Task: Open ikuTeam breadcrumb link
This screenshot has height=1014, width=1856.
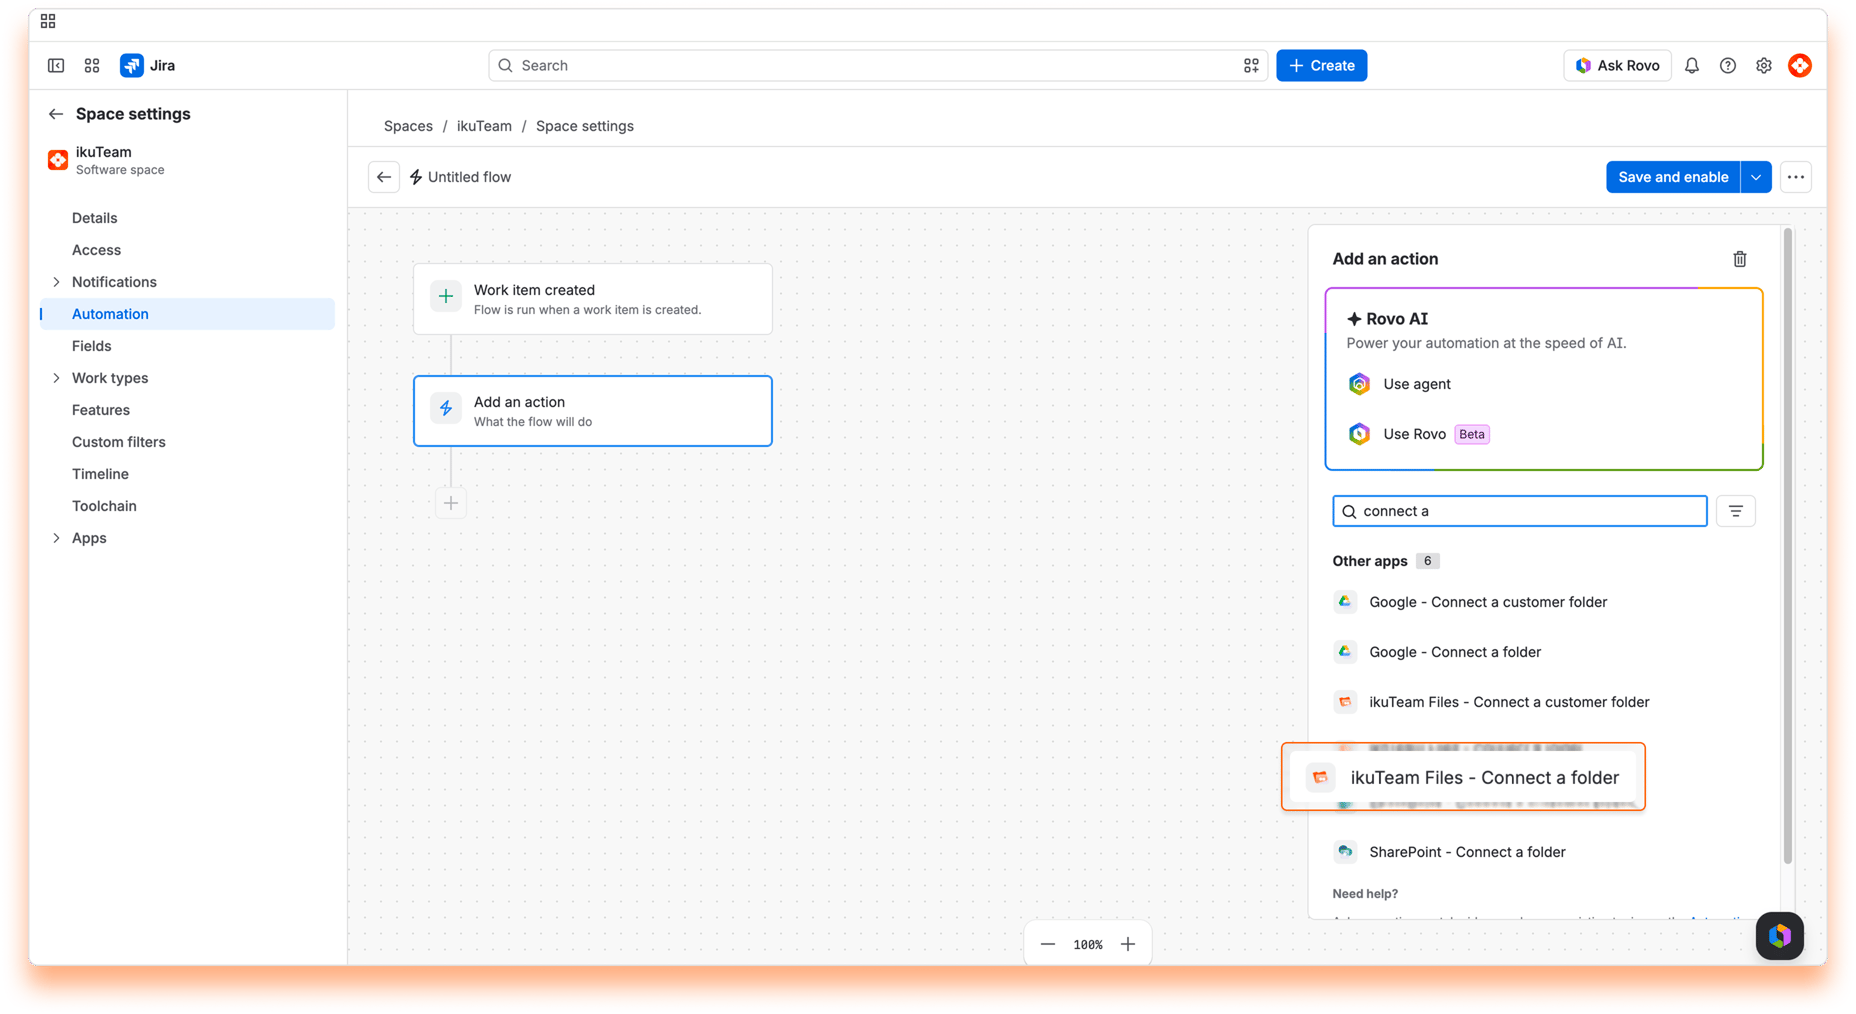Action: 484,126
